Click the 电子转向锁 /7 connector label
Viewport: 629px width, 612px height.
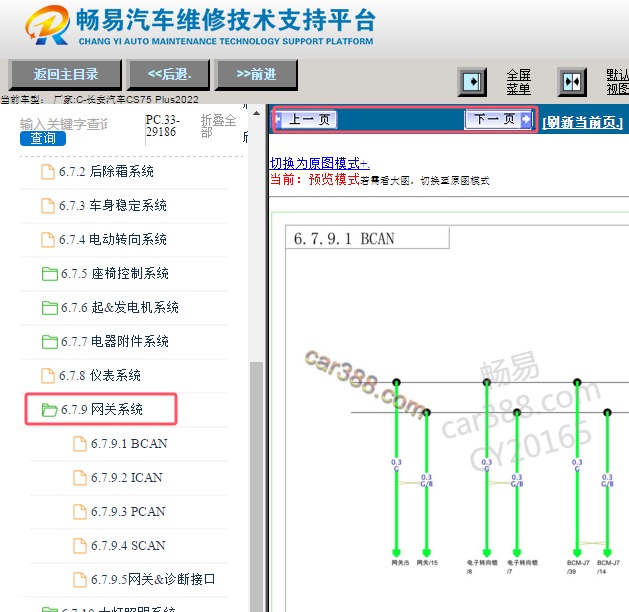click(522, 567)
